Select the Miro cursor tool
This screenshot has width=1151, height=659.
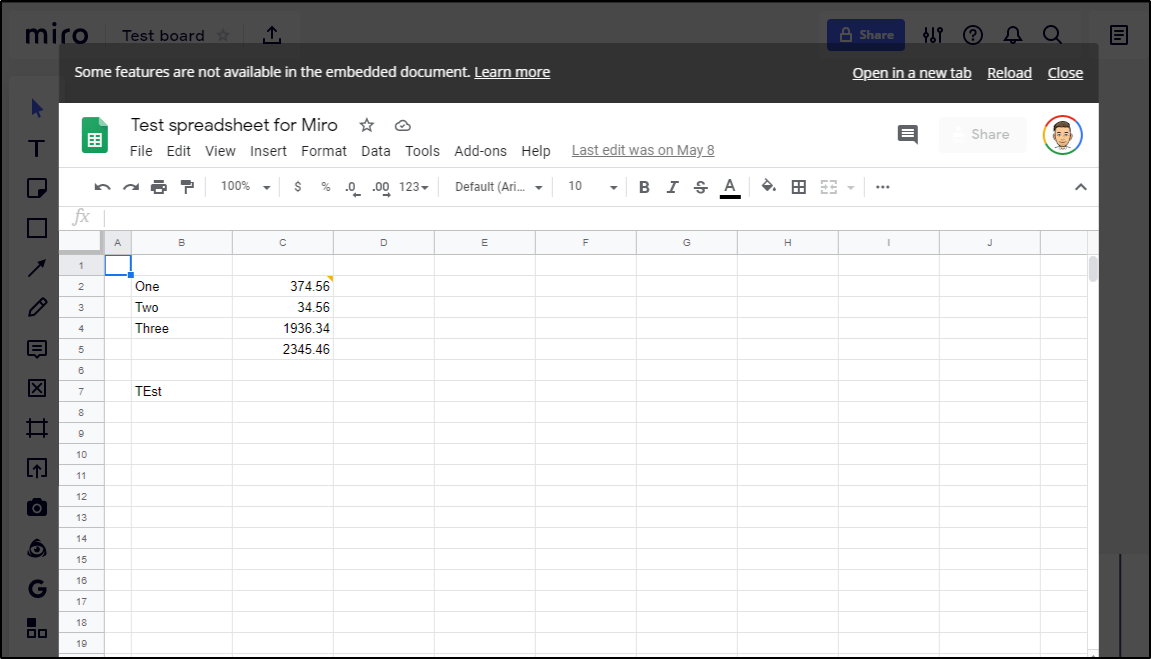(x=37, y=109)
